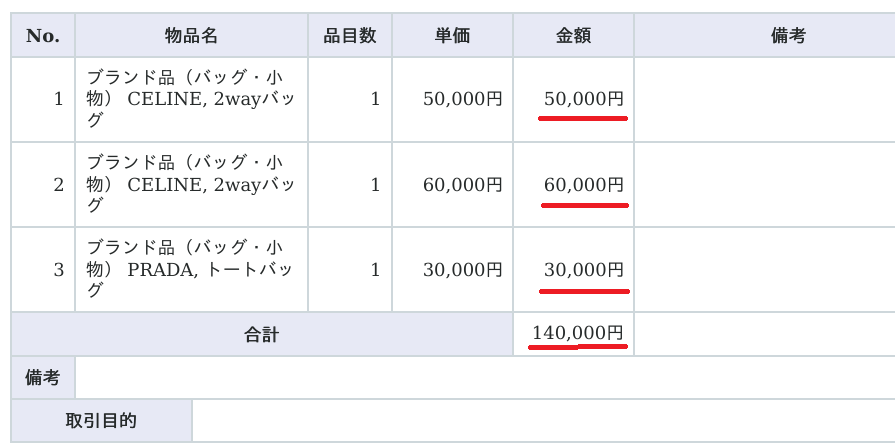Click the empty 備考 field below the total
The width and height of the screenshot is (895, 448).
pos(484,378)
